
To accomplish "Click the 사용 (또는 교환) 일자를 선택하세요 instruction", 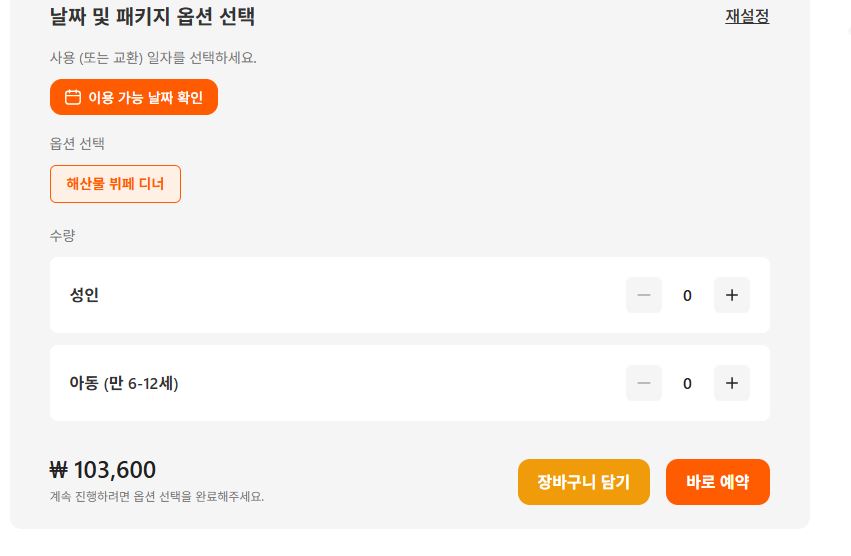I will (x=153, y=58).
